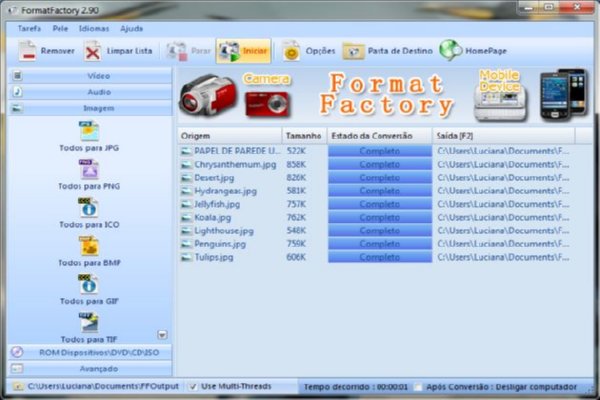Click output path of Koala.jpg row
Viewport: 600px width, 400px height.
click(x=503, y=218)
